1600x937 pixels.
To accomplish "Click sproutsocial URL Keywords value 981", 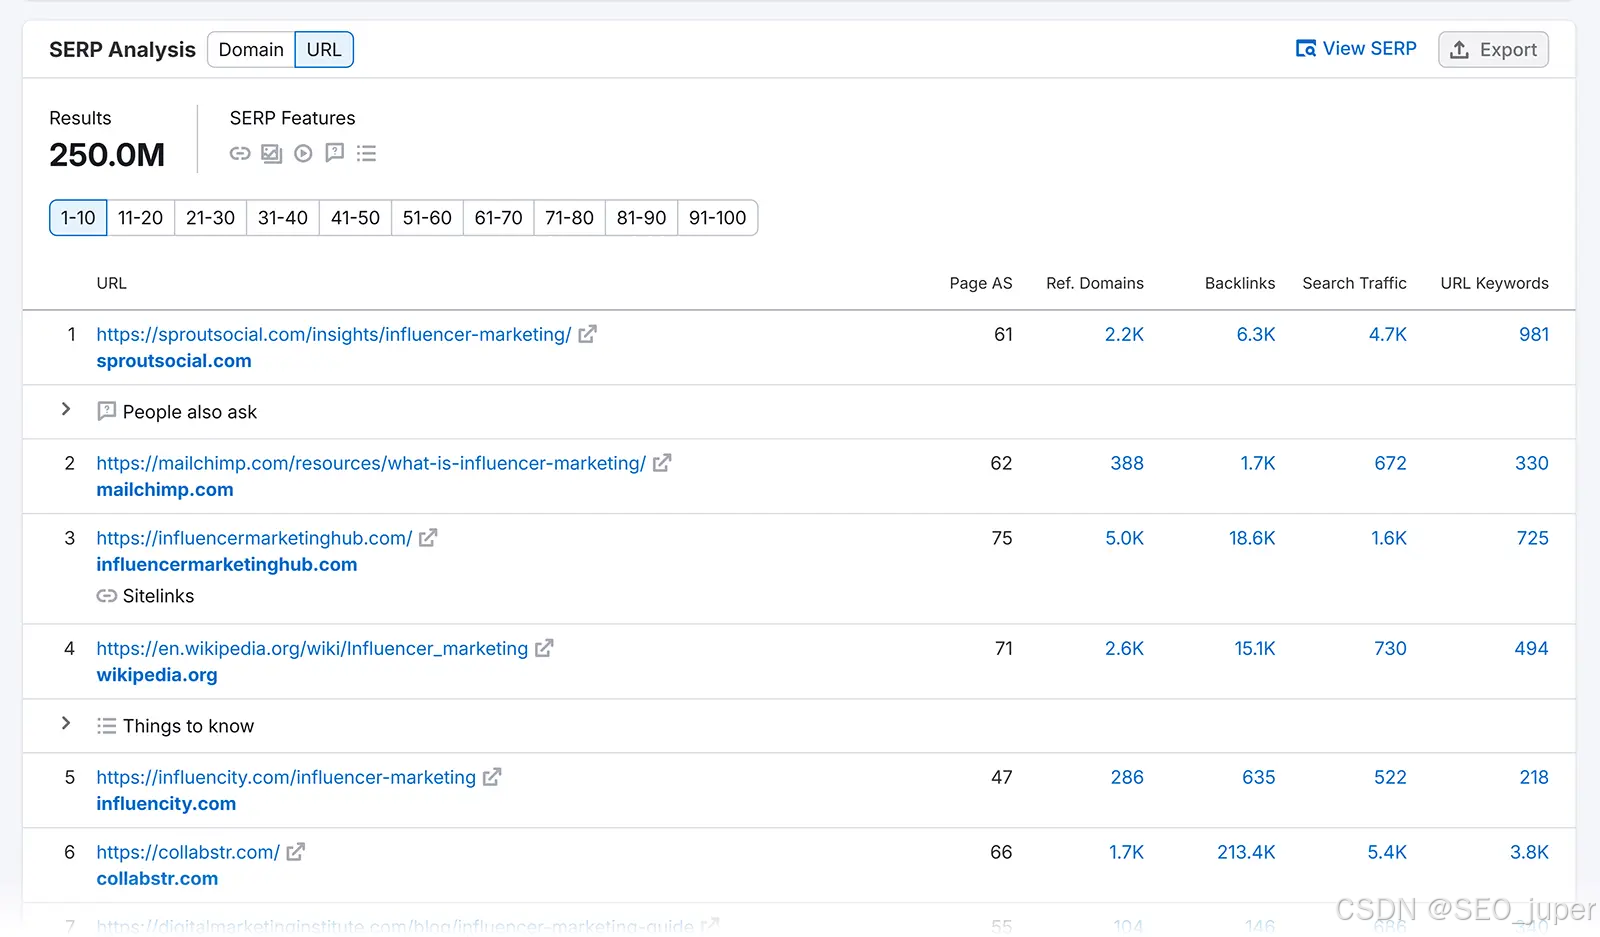I will 1534,335.
